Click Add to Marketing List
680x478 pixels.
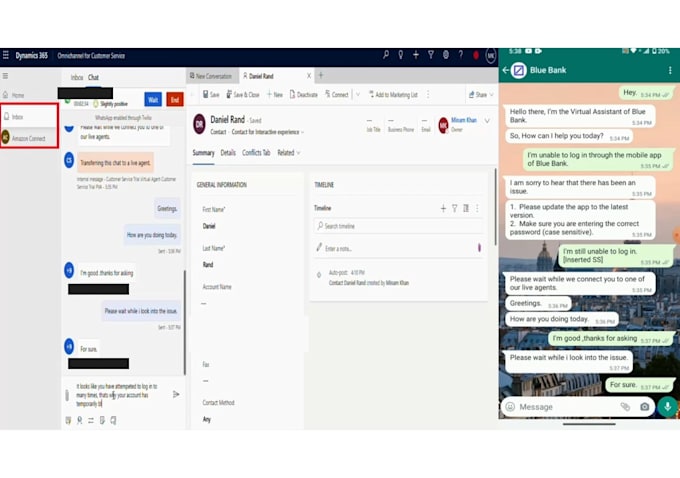click(x=393, y=95)
